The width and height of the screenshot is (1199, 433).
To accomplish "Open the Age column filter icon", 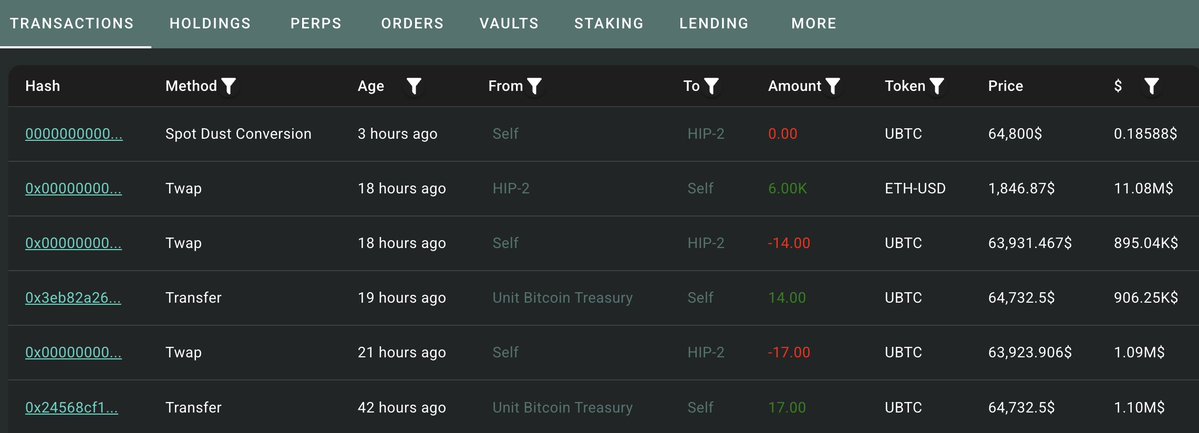I will (414, 86).
